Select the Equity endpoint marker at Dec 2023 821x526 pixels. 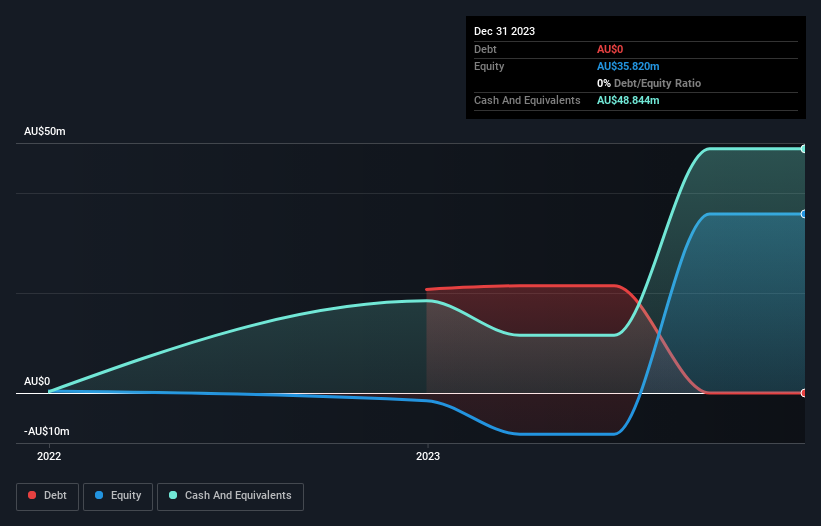coord(803,214)
